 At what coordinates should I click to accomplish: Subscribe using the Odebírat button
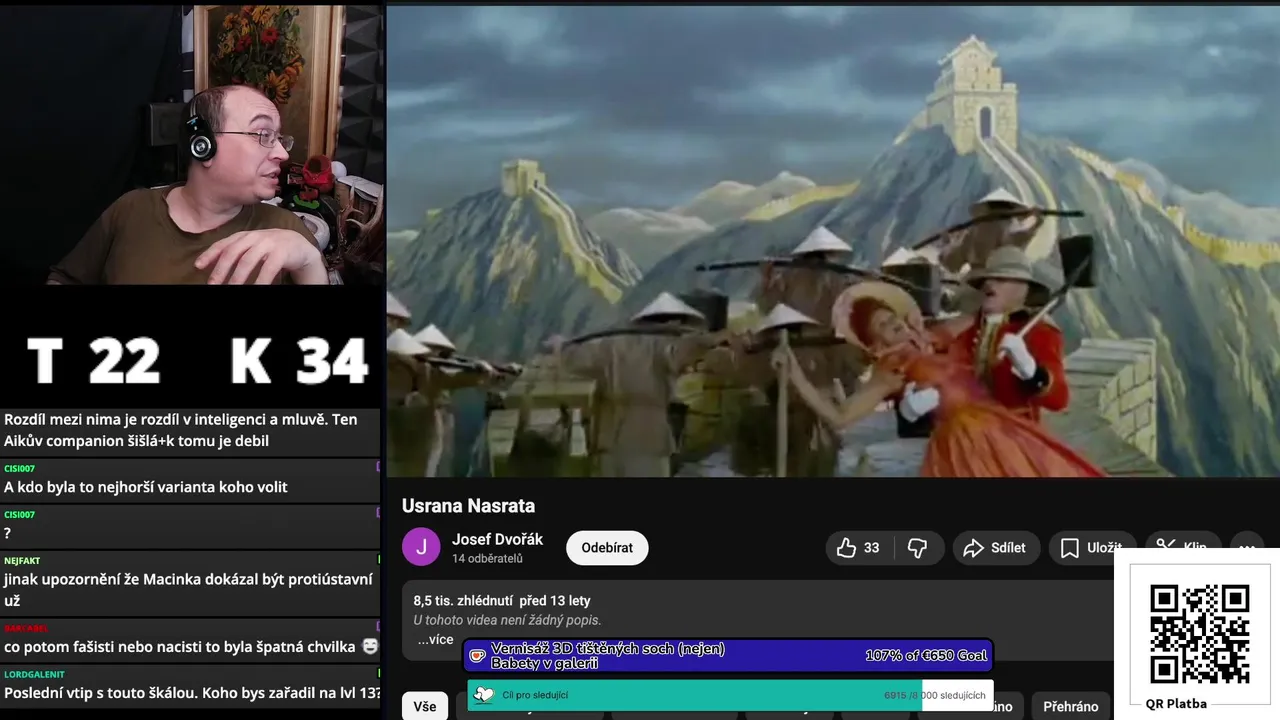(x=607, y=548)
